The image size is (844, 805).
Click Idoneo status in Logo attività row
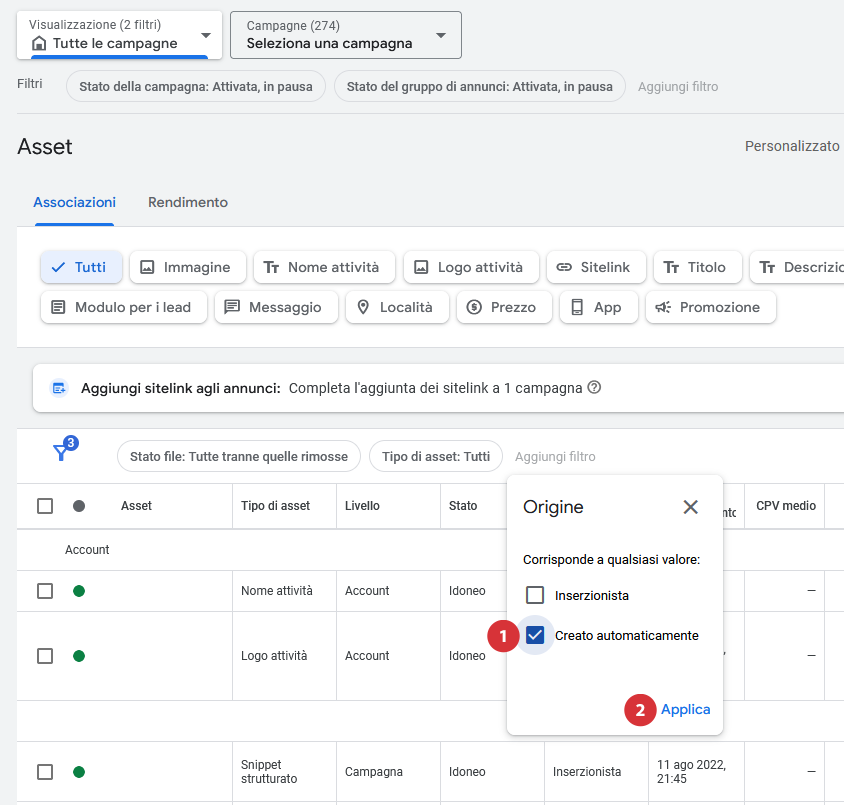pos(467,655)
